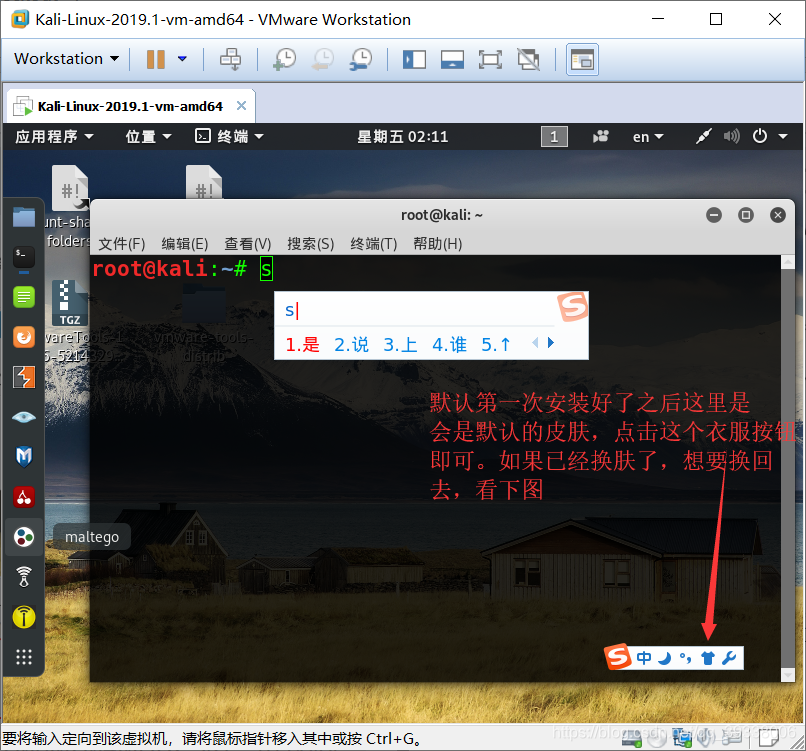Open the 位置 places menu
This screenshot has width=806, height=751.
[148, 137]
